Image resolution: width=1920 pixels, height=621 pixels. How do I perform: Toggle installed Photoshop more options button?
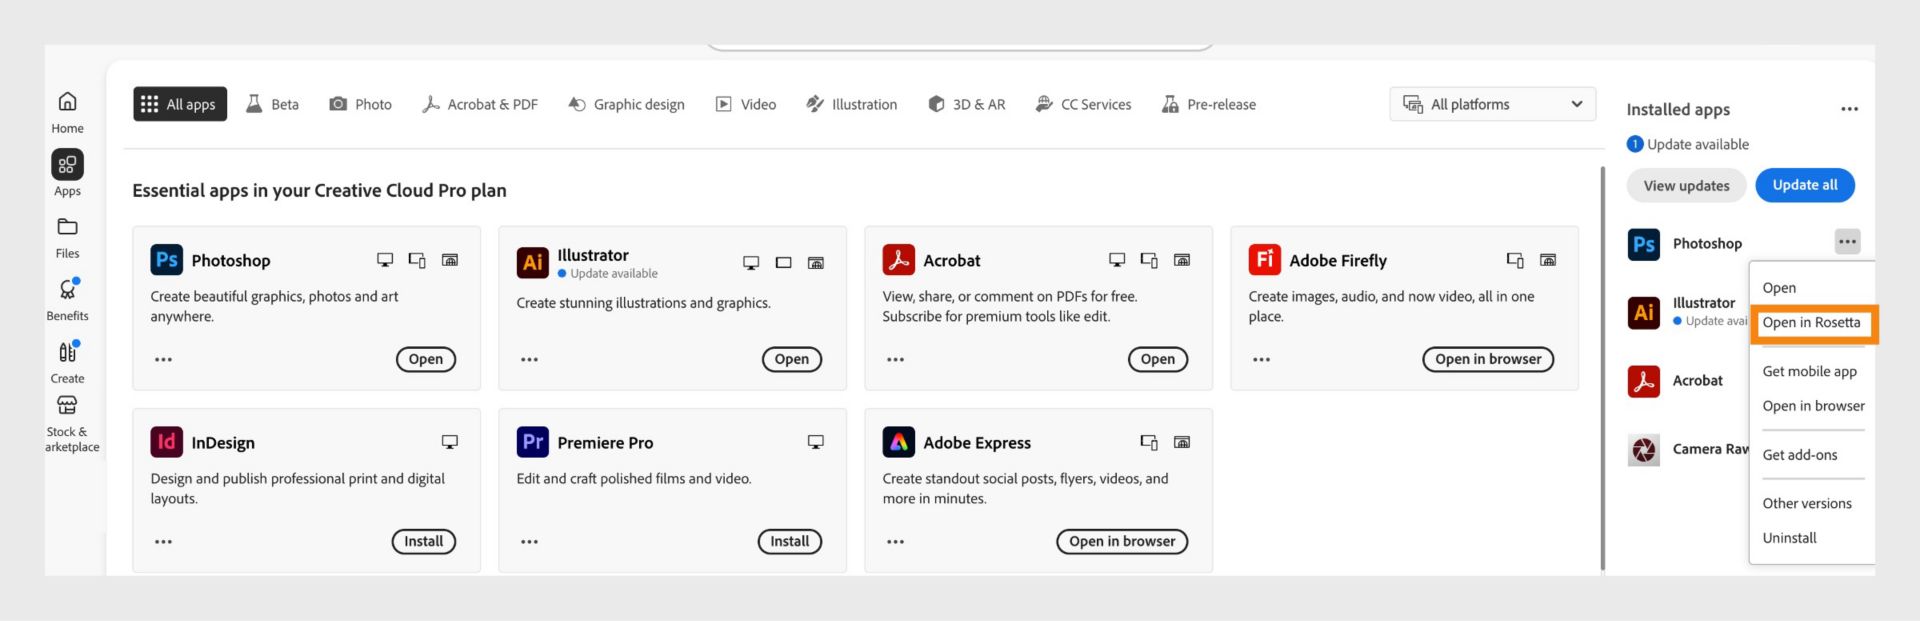[x=1847, y=241]
